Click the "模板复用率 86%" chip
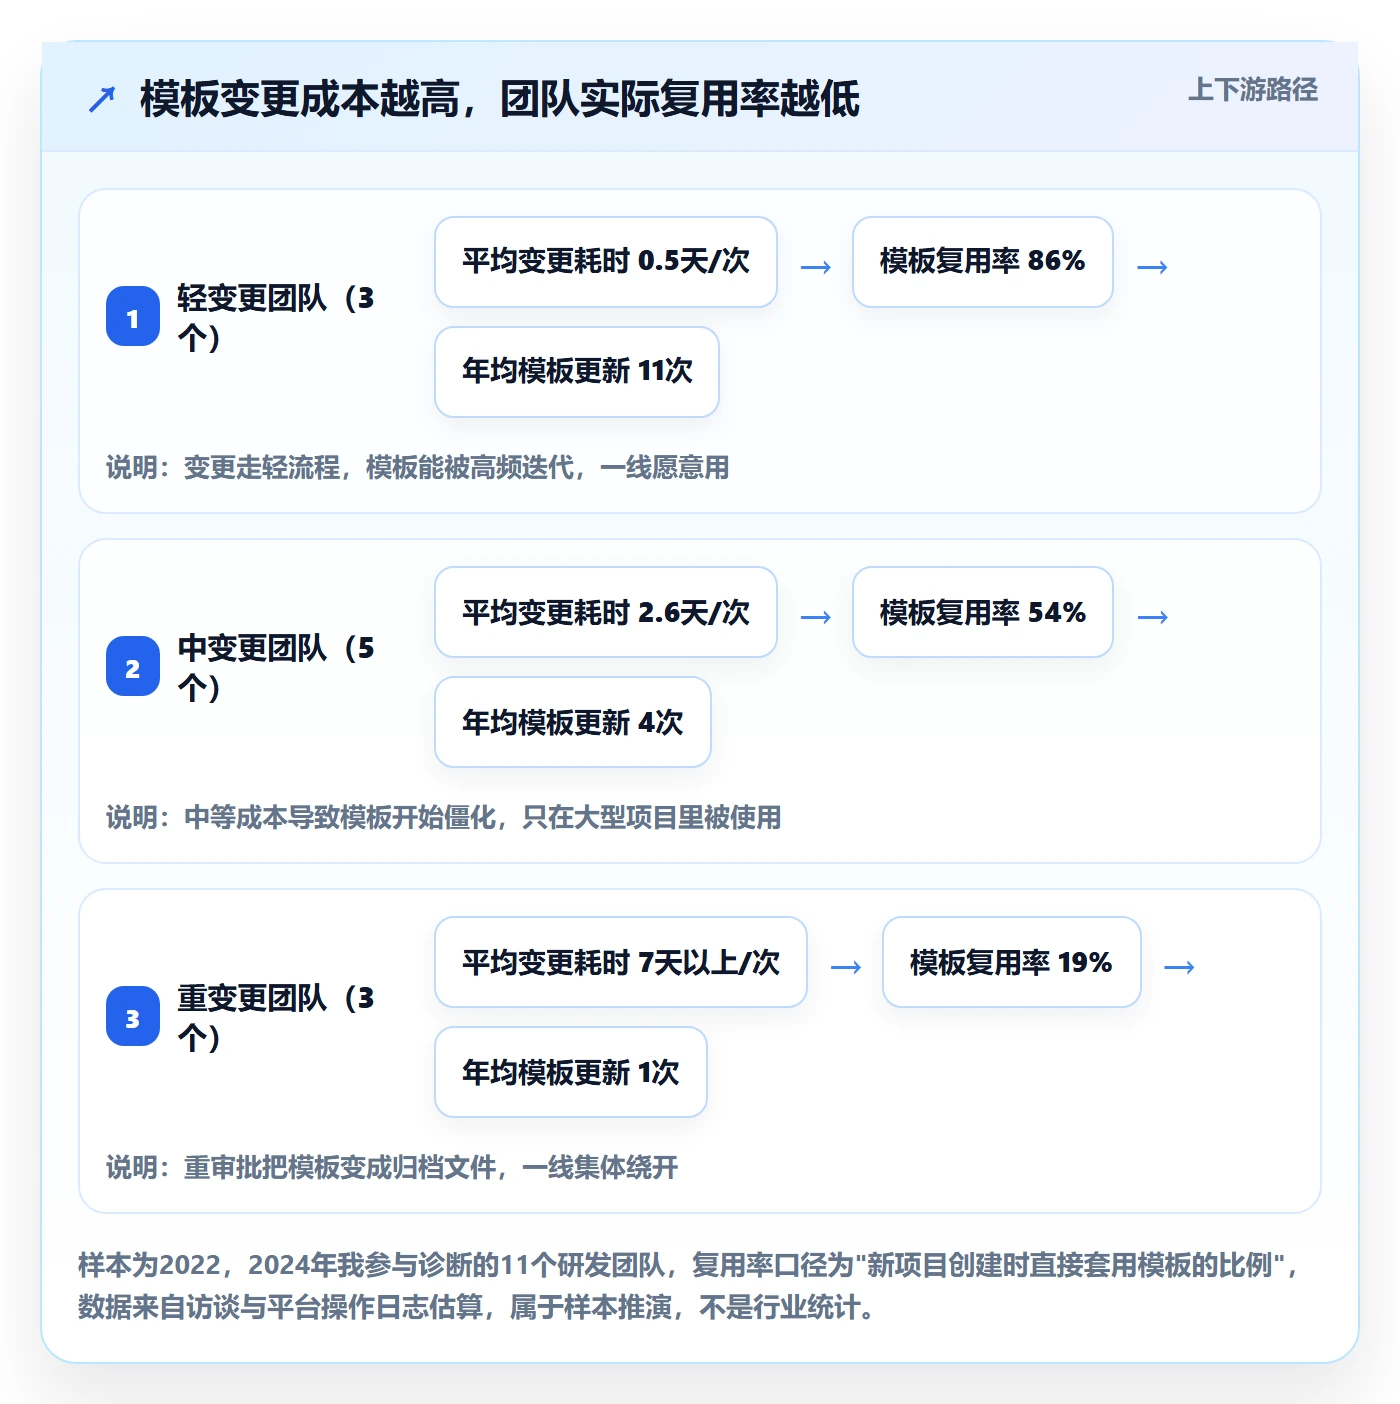 [983, 262]
